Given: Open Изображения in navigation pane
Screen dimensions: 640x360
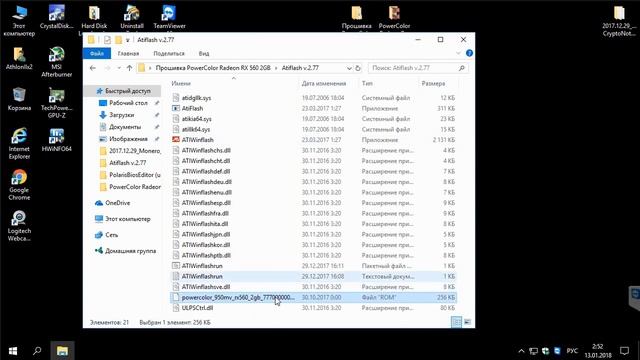Looking at the screenshot, I should coord(128,139).
